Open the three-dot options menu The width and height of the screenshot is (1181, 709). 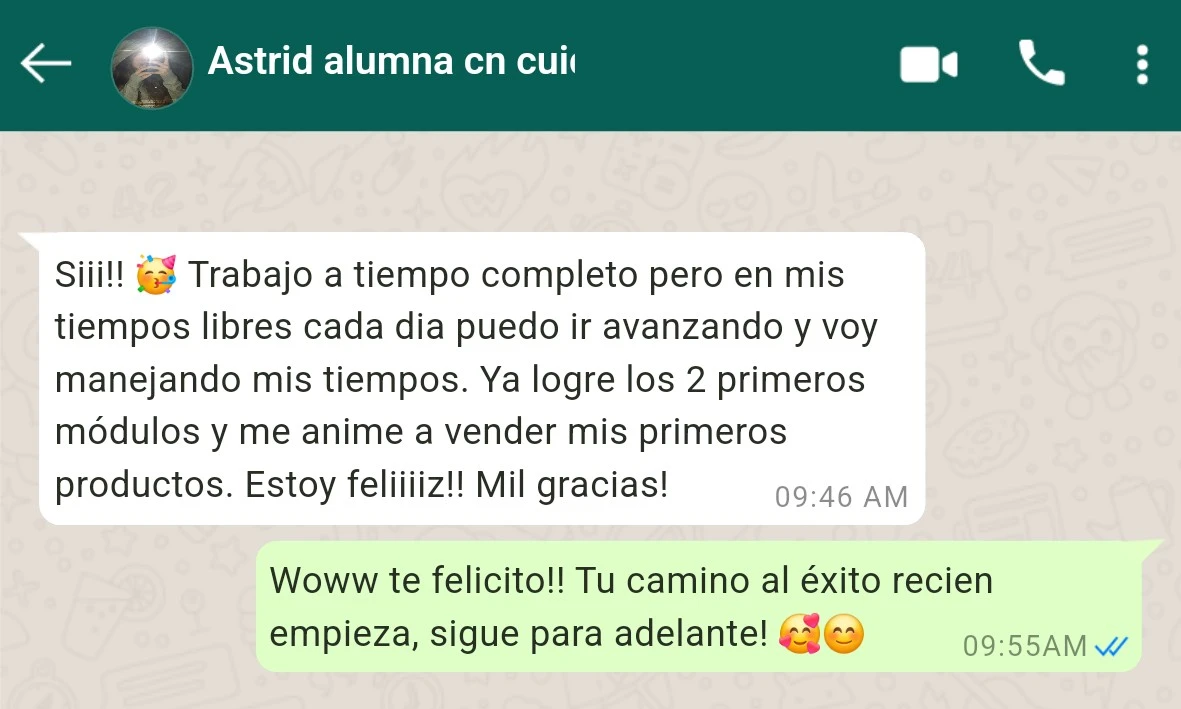click(x=1143, y=64)
